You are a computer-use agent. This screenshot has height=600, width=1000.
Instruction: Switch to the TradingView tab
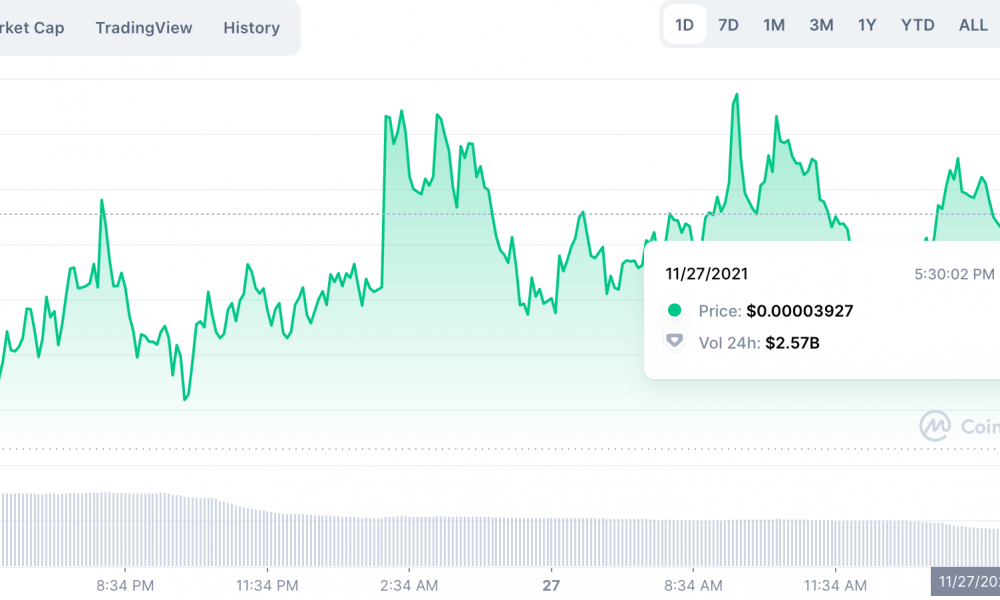pyautogui.click(x=143, y=27)
